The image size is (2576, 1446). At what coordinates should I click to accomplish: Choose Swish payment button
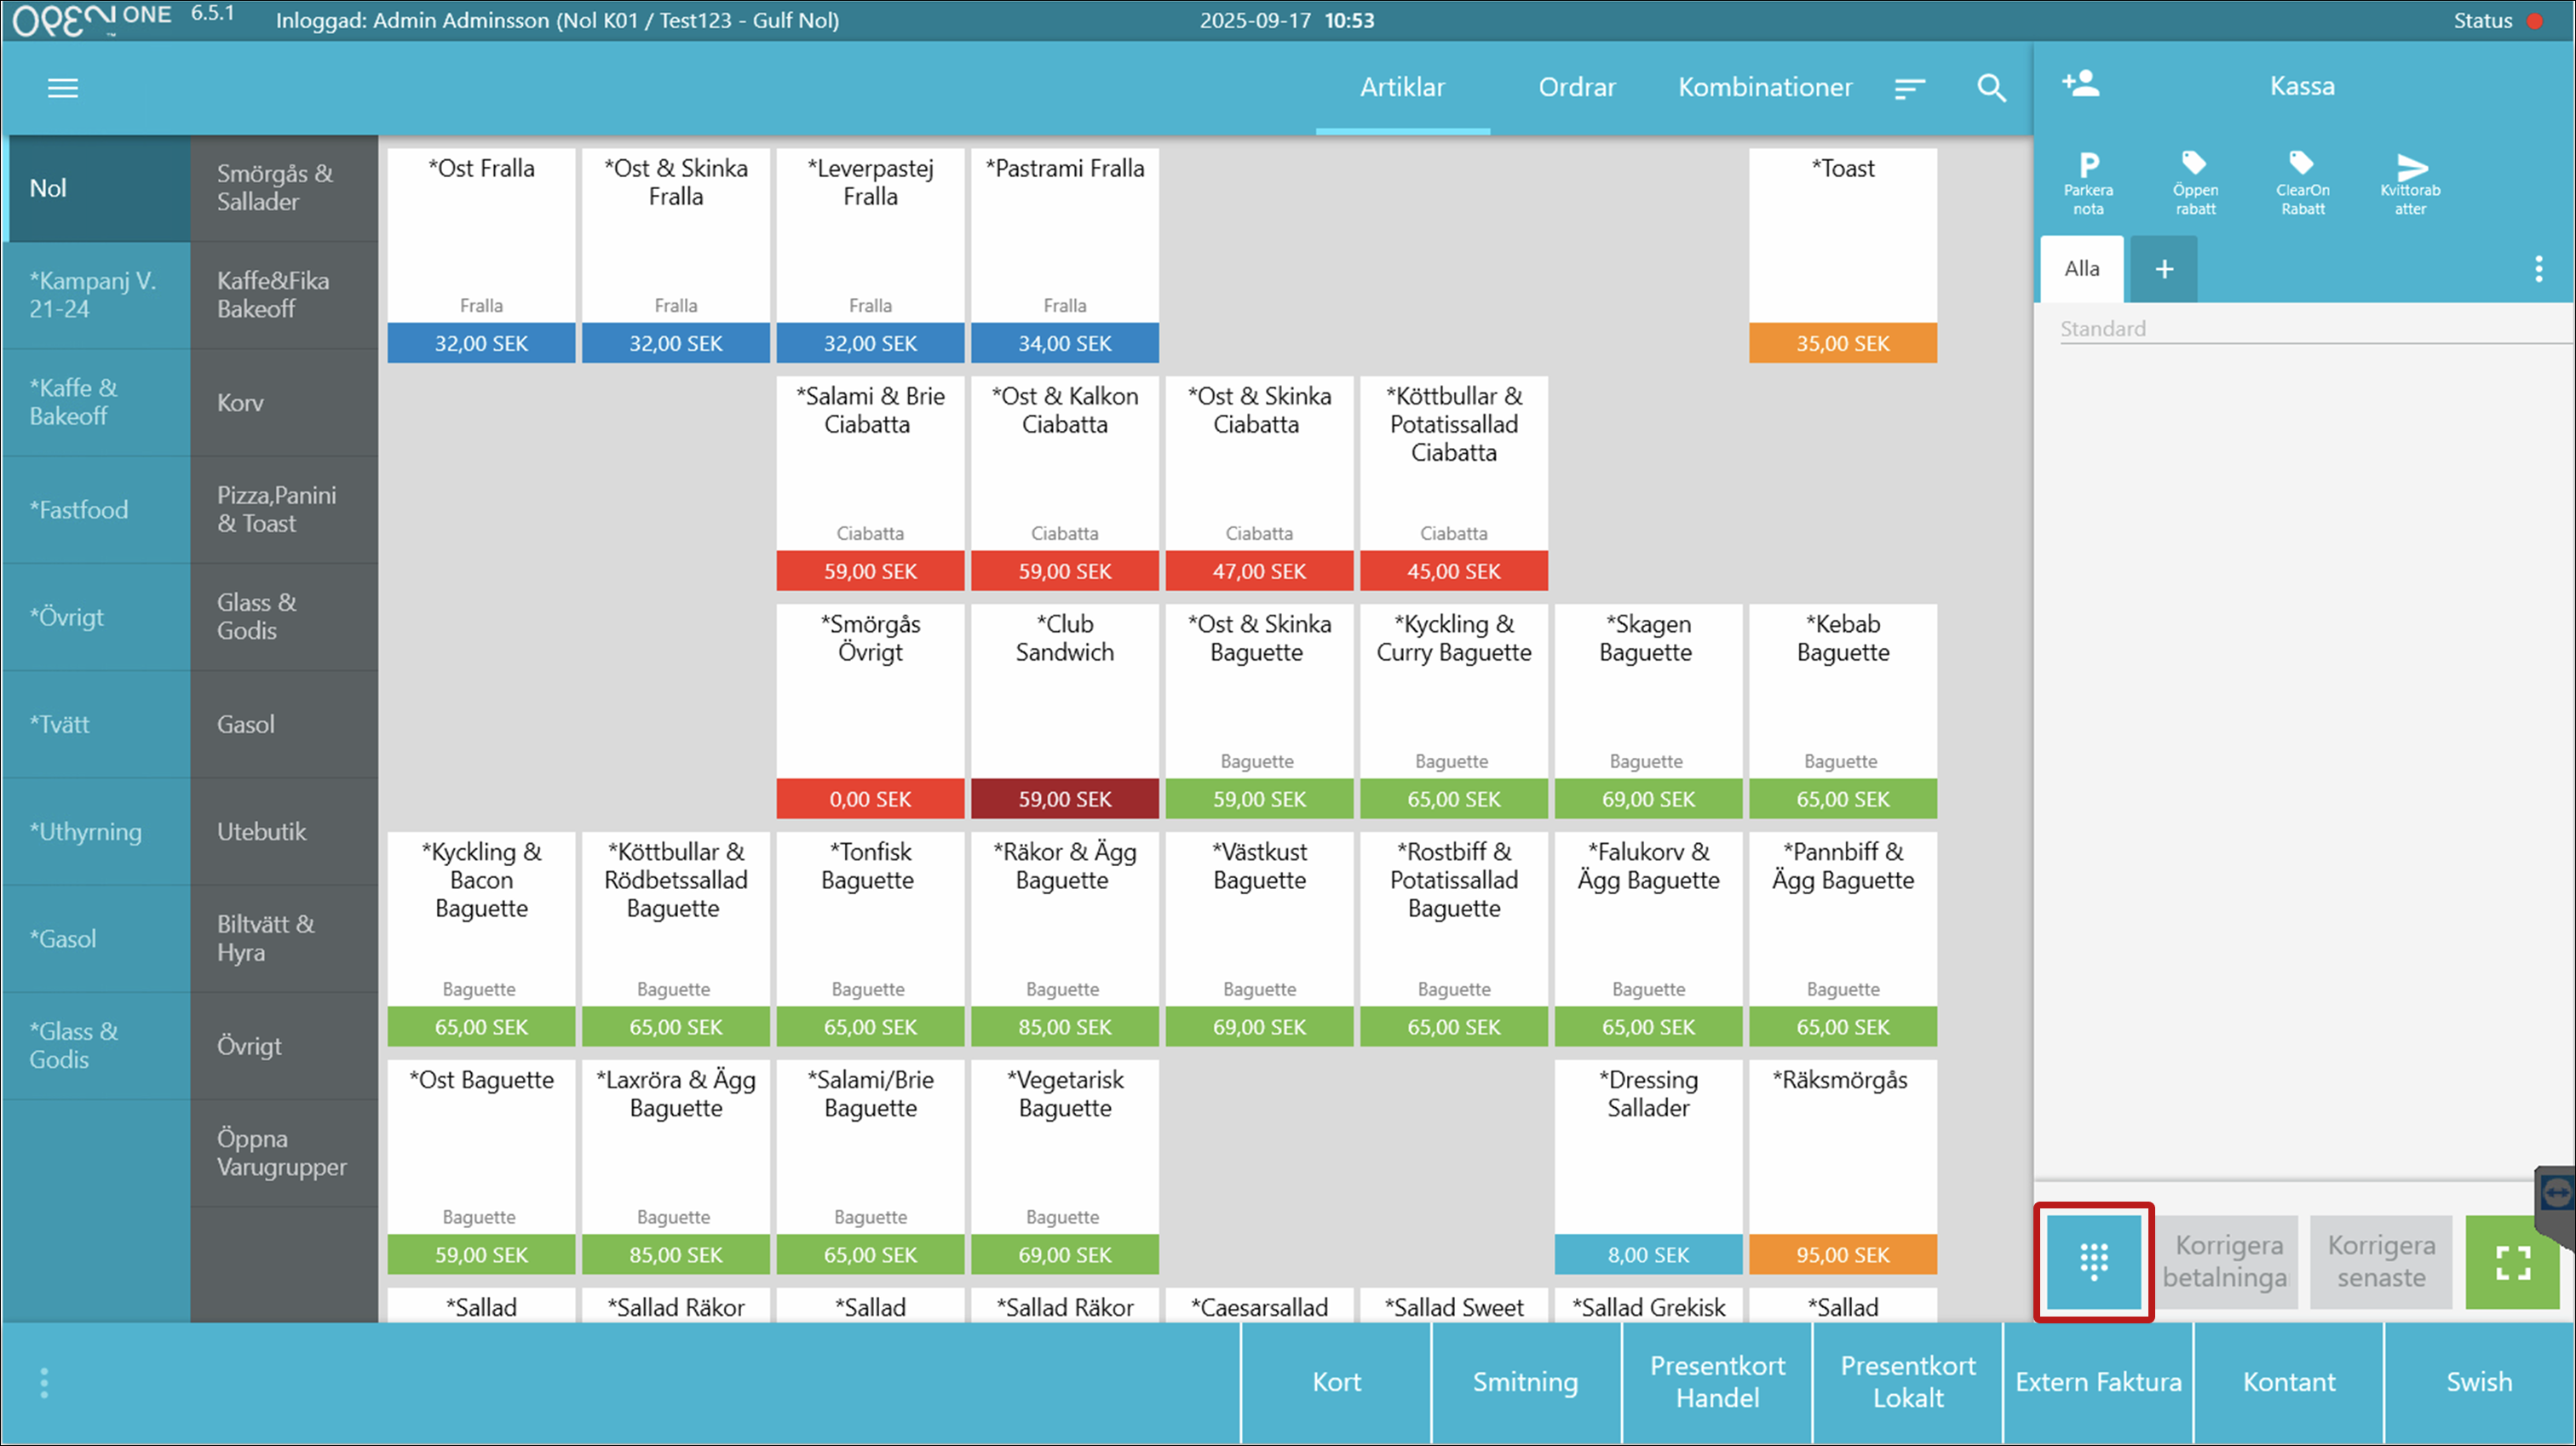pyautogui.click(x=2478, y=1382)
